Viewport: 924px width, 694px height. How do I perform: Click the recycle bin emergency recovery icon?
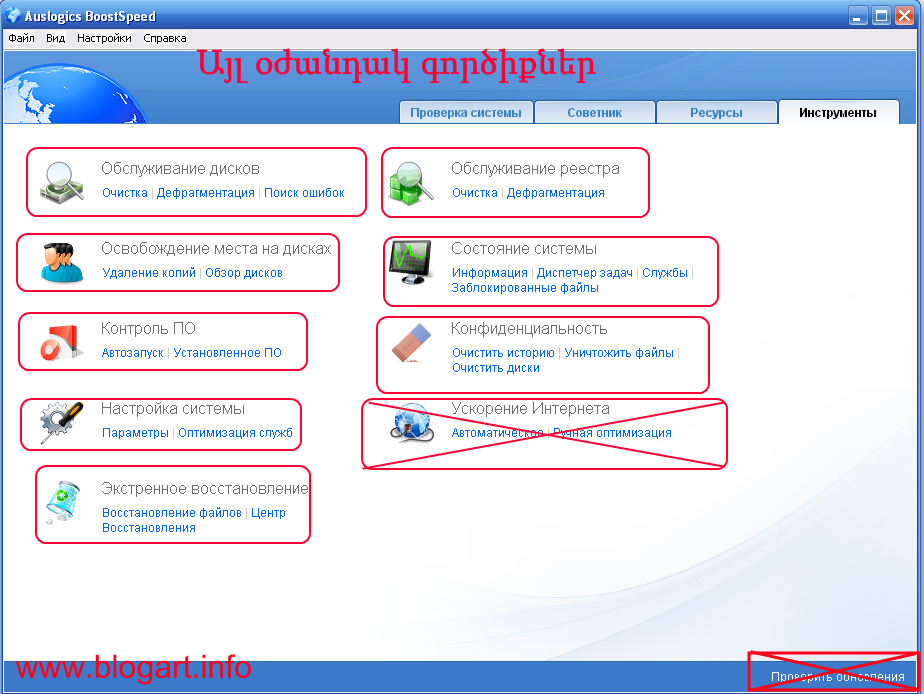pos(62,502)
